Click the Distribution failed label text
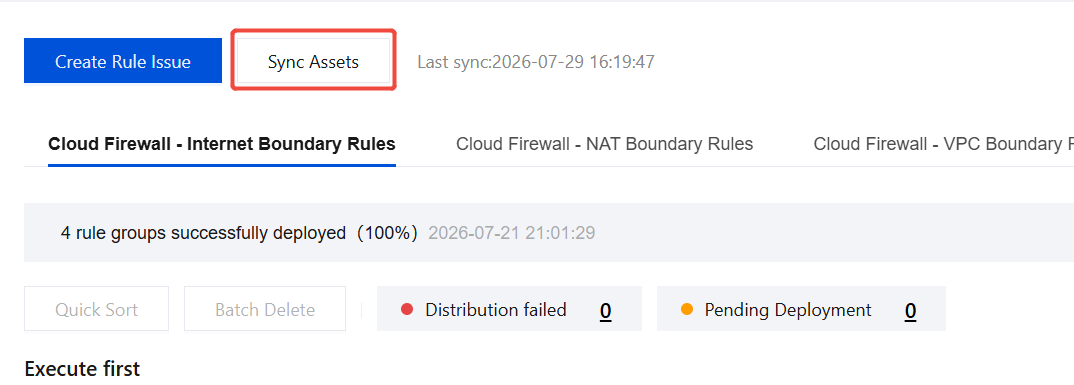 click(x=496, y=310)
